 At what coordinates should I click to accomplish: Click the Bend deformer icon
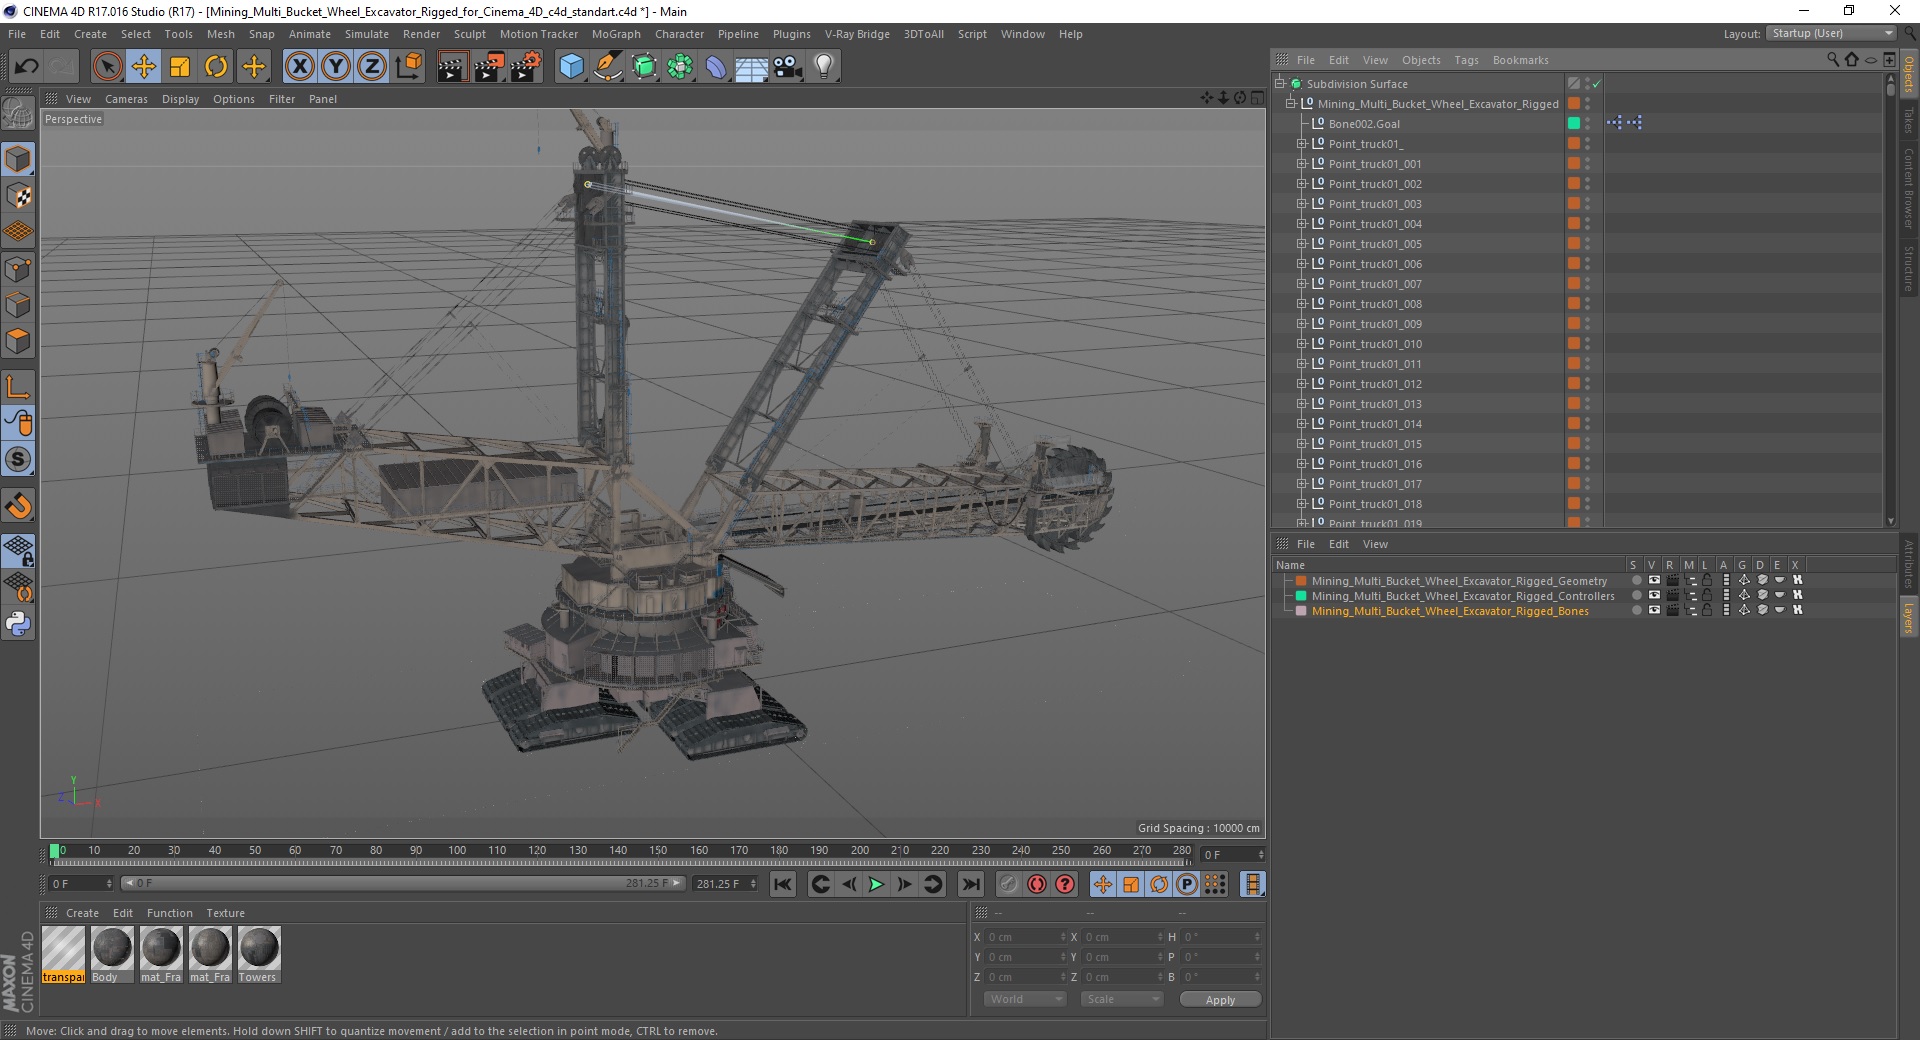point(716,67)
